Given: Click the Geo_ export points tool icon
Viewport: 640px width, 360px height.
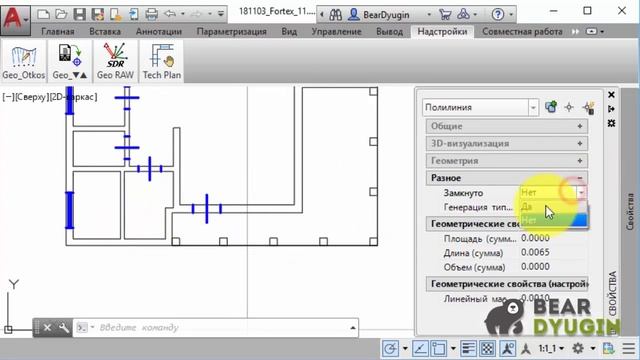Looking at the screenshot, I should pyautogui.click(x=70, y=62).
